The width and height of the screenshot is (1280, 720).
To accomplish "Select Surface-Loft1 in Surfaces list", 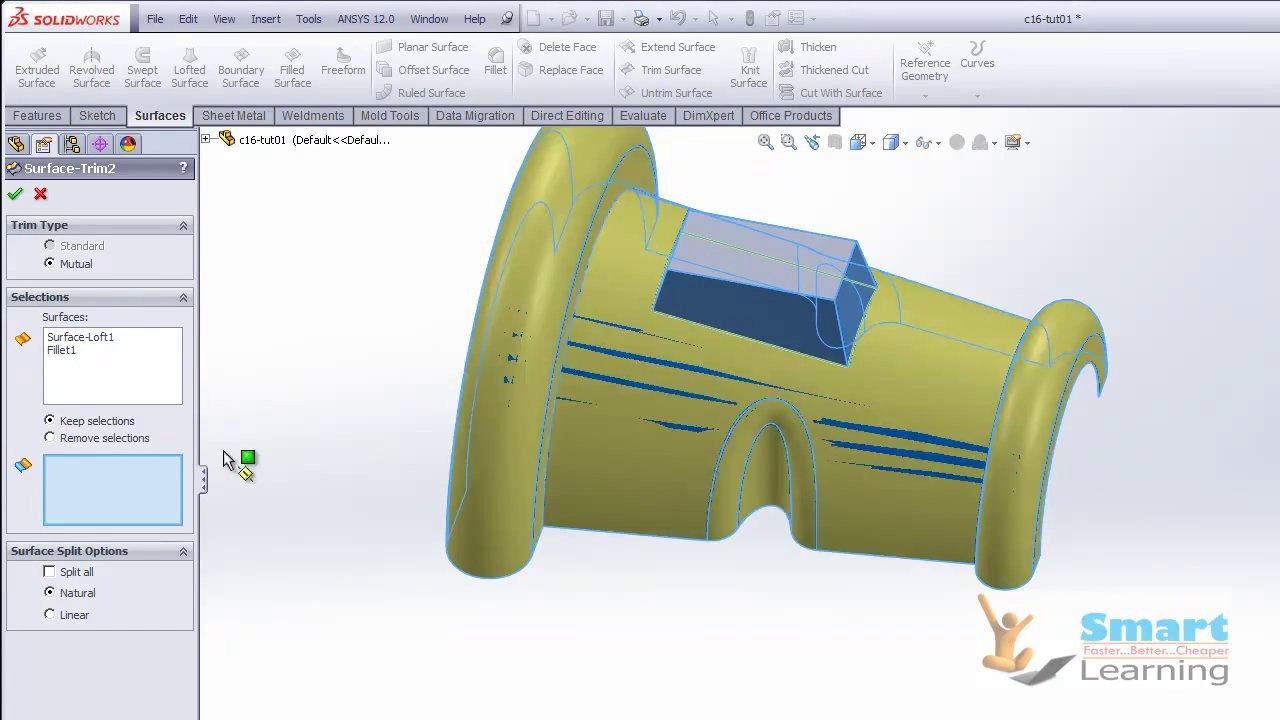I will [x=80, y=337].
